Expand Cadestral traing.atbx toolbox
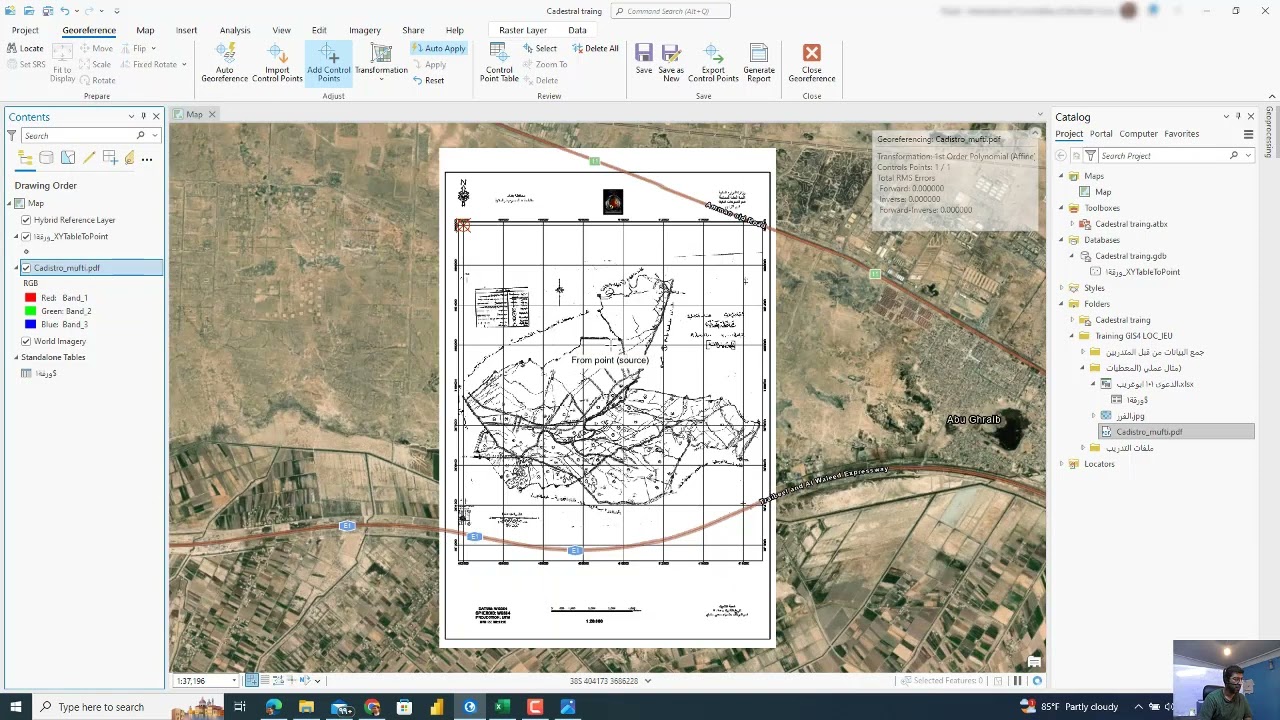The image size is (1280, 720). 1072,224
